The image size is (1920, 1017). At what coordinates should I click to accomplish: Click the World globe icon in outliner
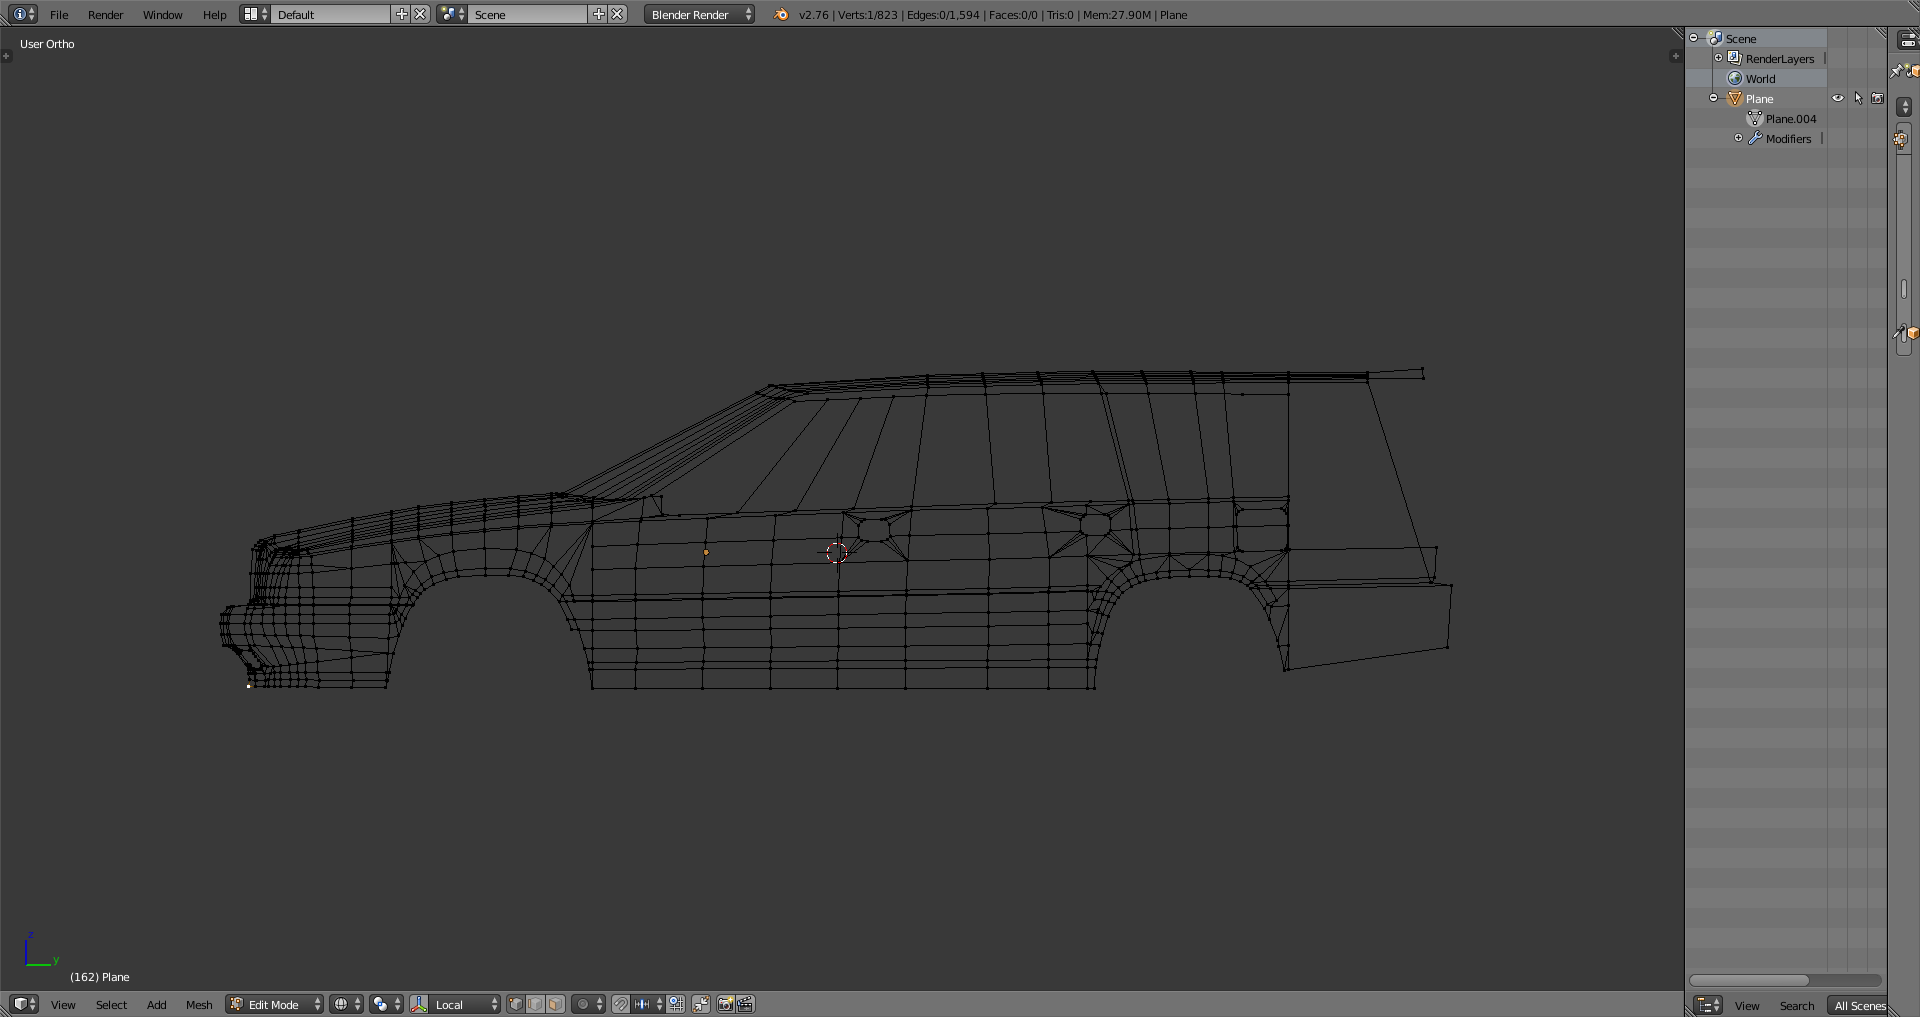click(1735, 79)
